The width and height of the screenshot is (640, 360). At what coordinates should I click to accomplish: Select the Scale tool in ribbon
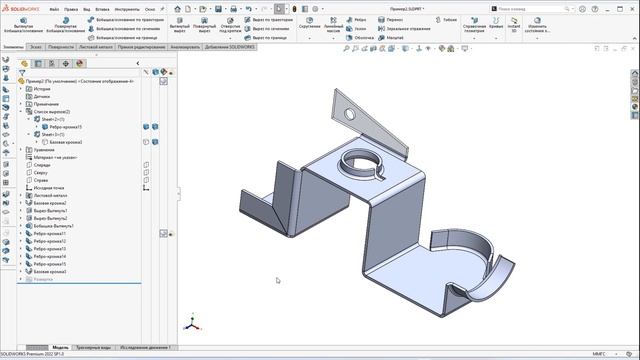coord(391,38)
